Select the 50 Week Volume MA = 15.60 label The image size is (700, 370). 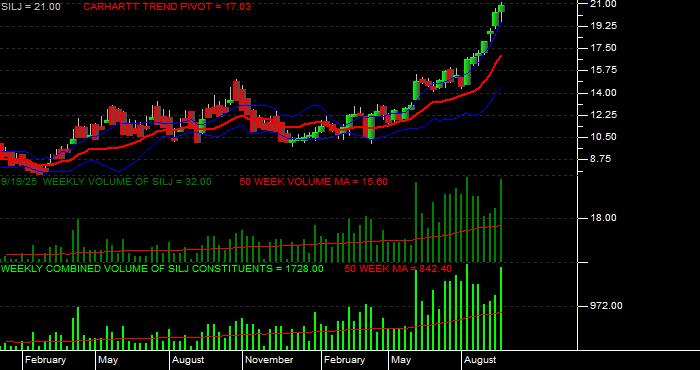313,182
